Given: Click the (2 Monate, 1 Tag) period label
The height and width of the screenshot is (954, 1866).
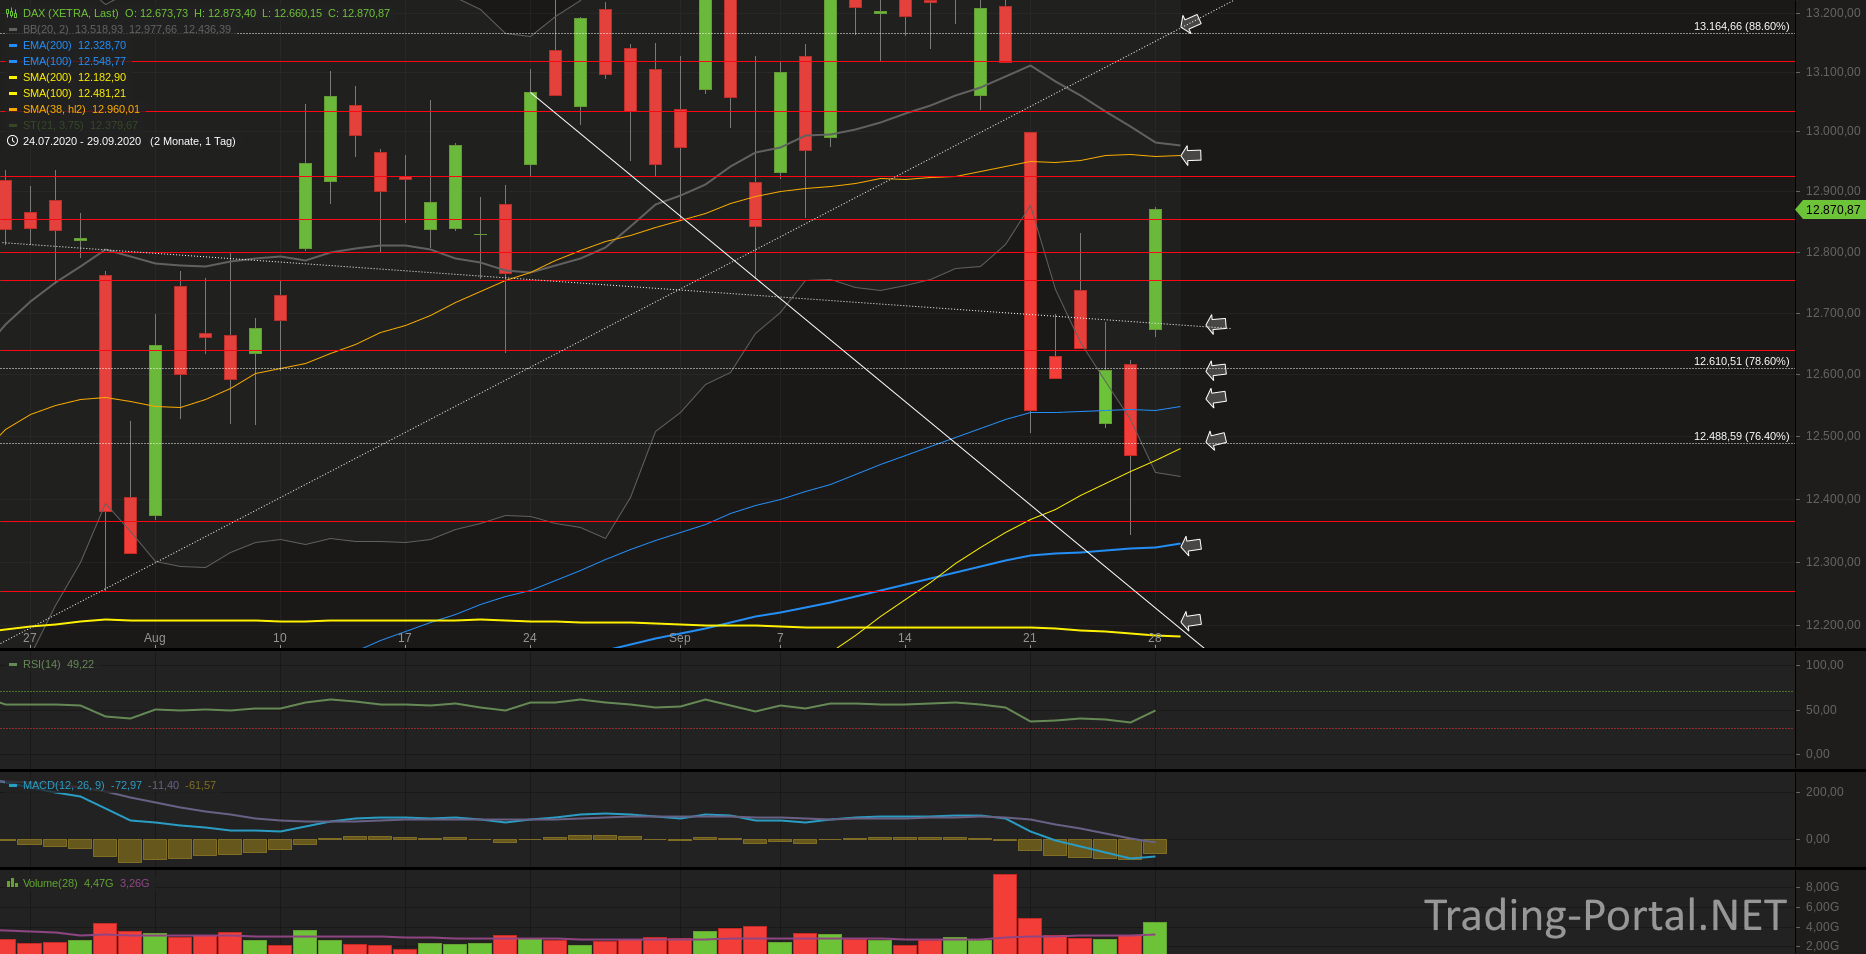Looking at the screenshot, I should click(x=193, y=141).
